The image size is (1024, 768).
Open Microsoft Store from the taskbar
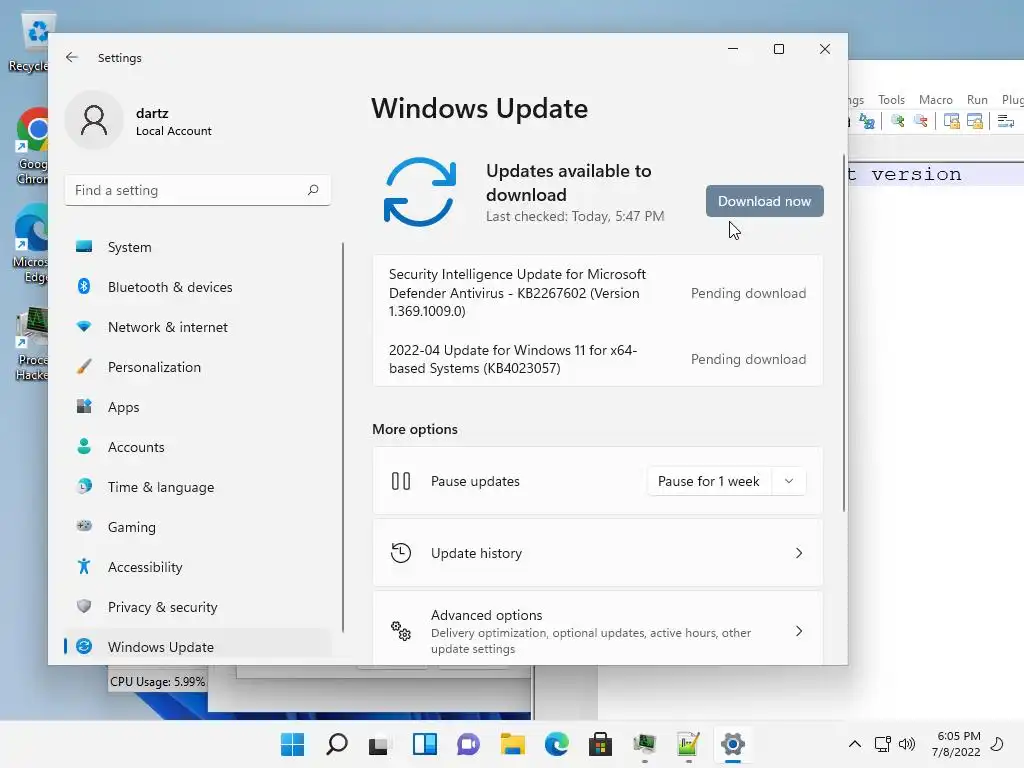(x=600, y=744)
